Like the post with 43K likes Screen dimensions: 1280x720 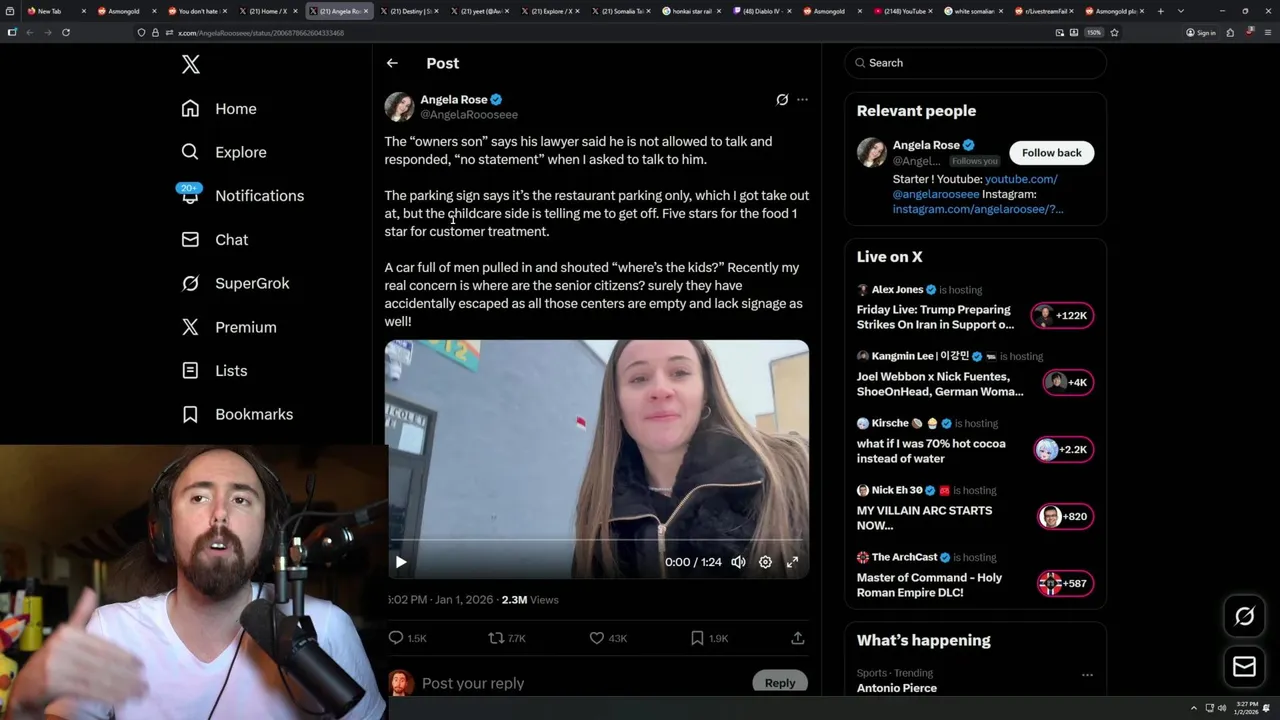pyautogui.click(x=607, y=638)
